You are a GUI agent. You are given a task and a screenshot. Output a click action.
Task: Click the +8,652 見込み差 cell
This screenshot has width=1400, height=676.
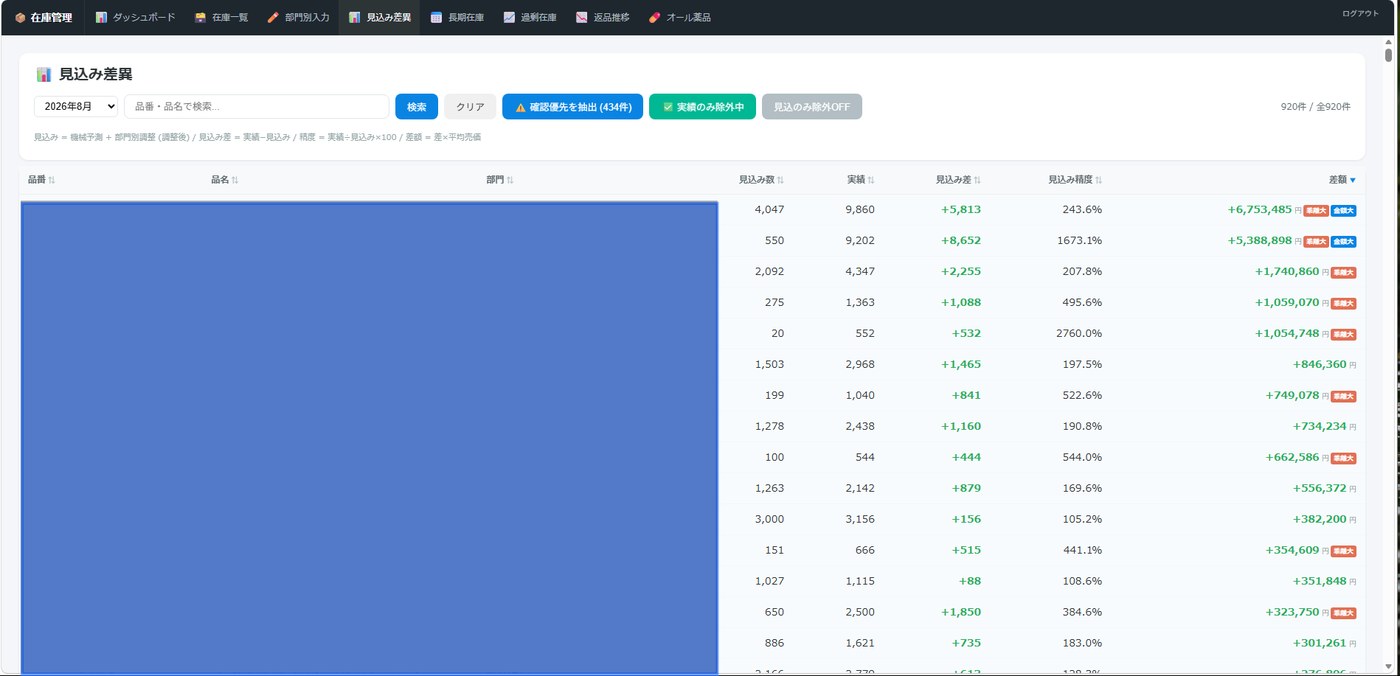pyautogui.click(x=961, y=241)
